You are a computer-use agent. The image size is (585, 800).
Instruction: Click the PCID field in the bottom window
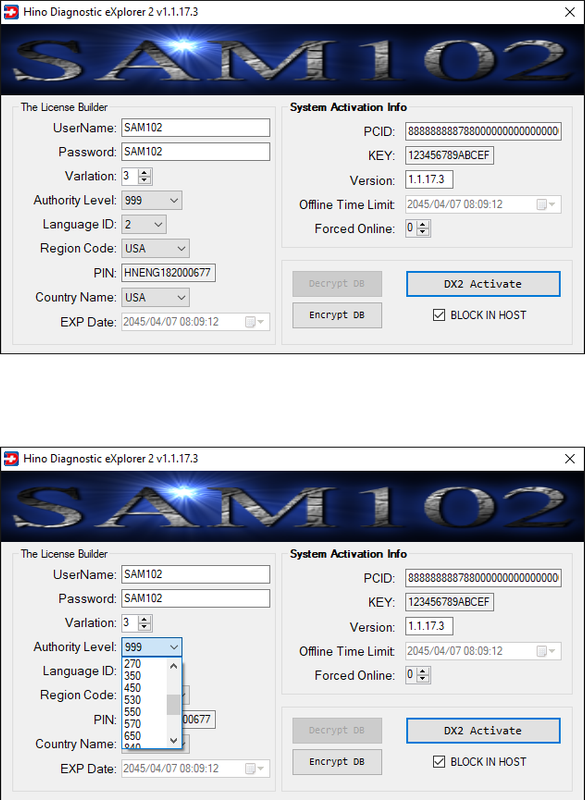click(x=484, y=578)
